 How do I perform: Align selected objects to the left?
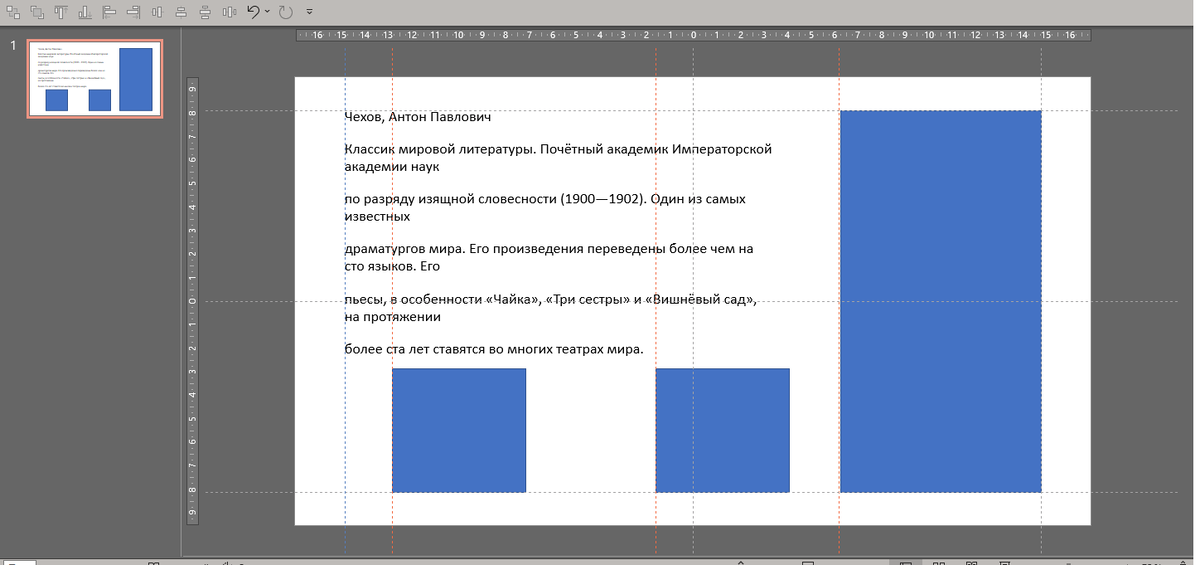[109, 12]
